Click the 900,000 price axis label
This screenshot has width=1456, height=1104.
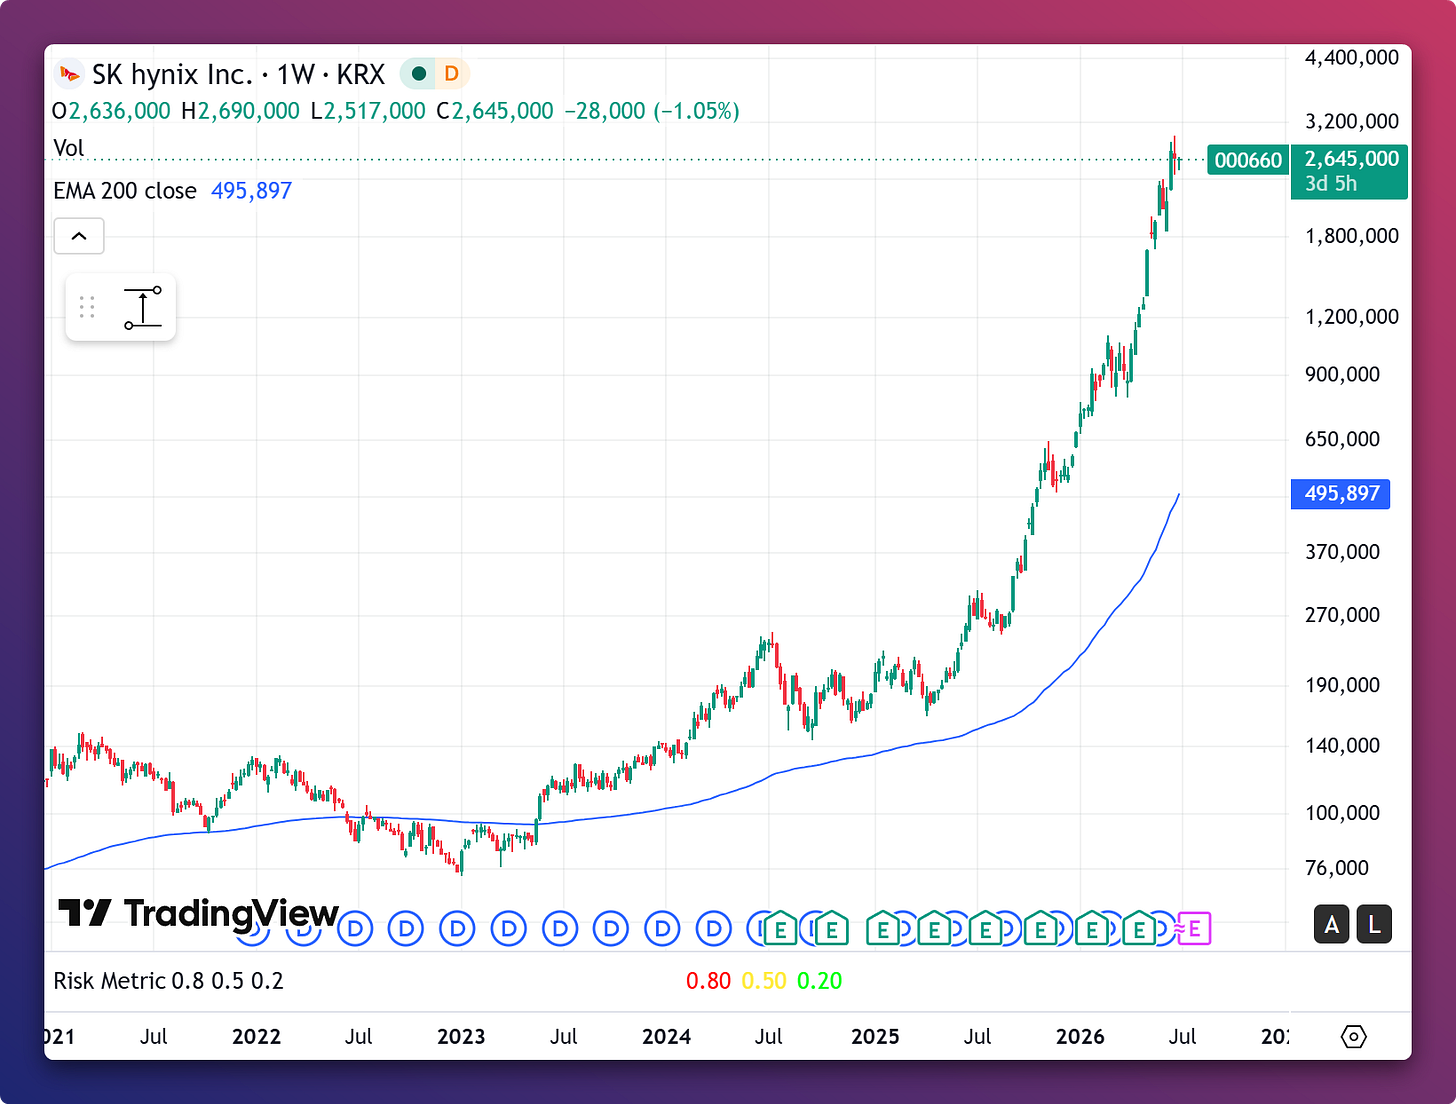point(1342,374)
